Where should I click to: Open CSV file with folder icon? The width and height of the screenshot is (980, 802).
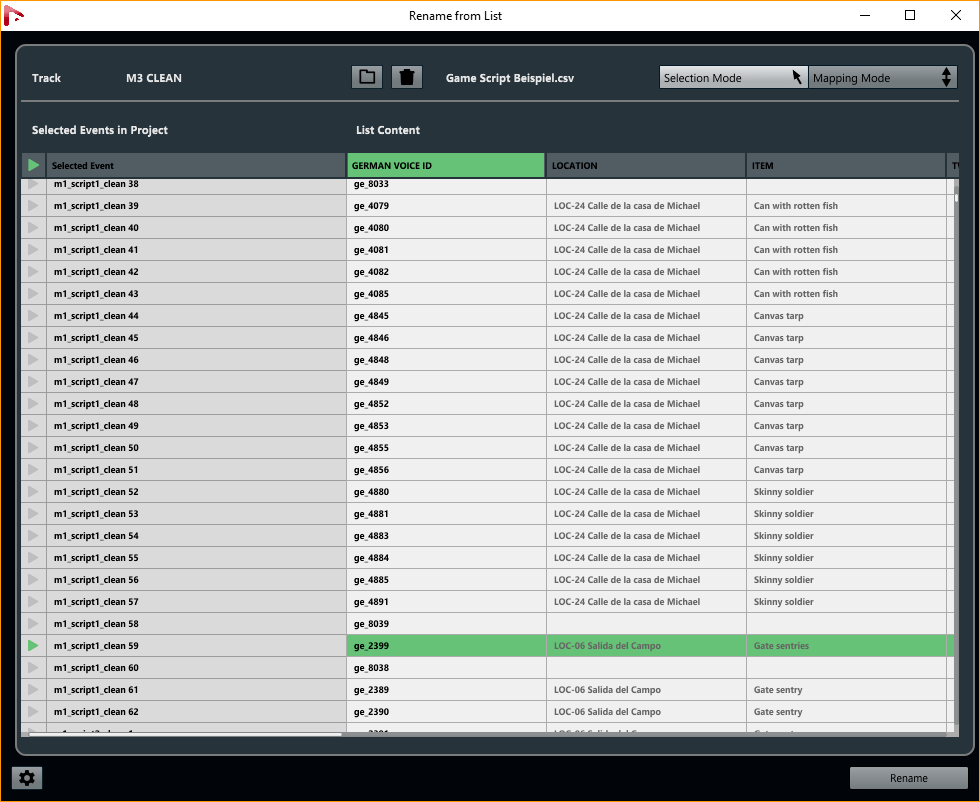pyautogui.click(x=367, y=78)
